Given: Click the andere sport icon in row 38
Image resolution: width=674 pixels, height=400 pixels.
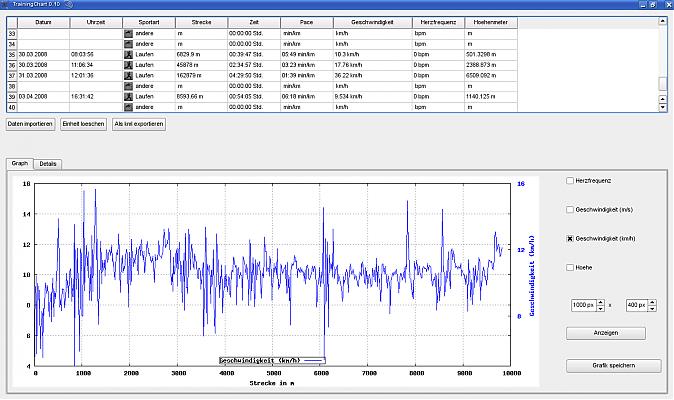Looking at the screenshot, I should pos(128,86).
